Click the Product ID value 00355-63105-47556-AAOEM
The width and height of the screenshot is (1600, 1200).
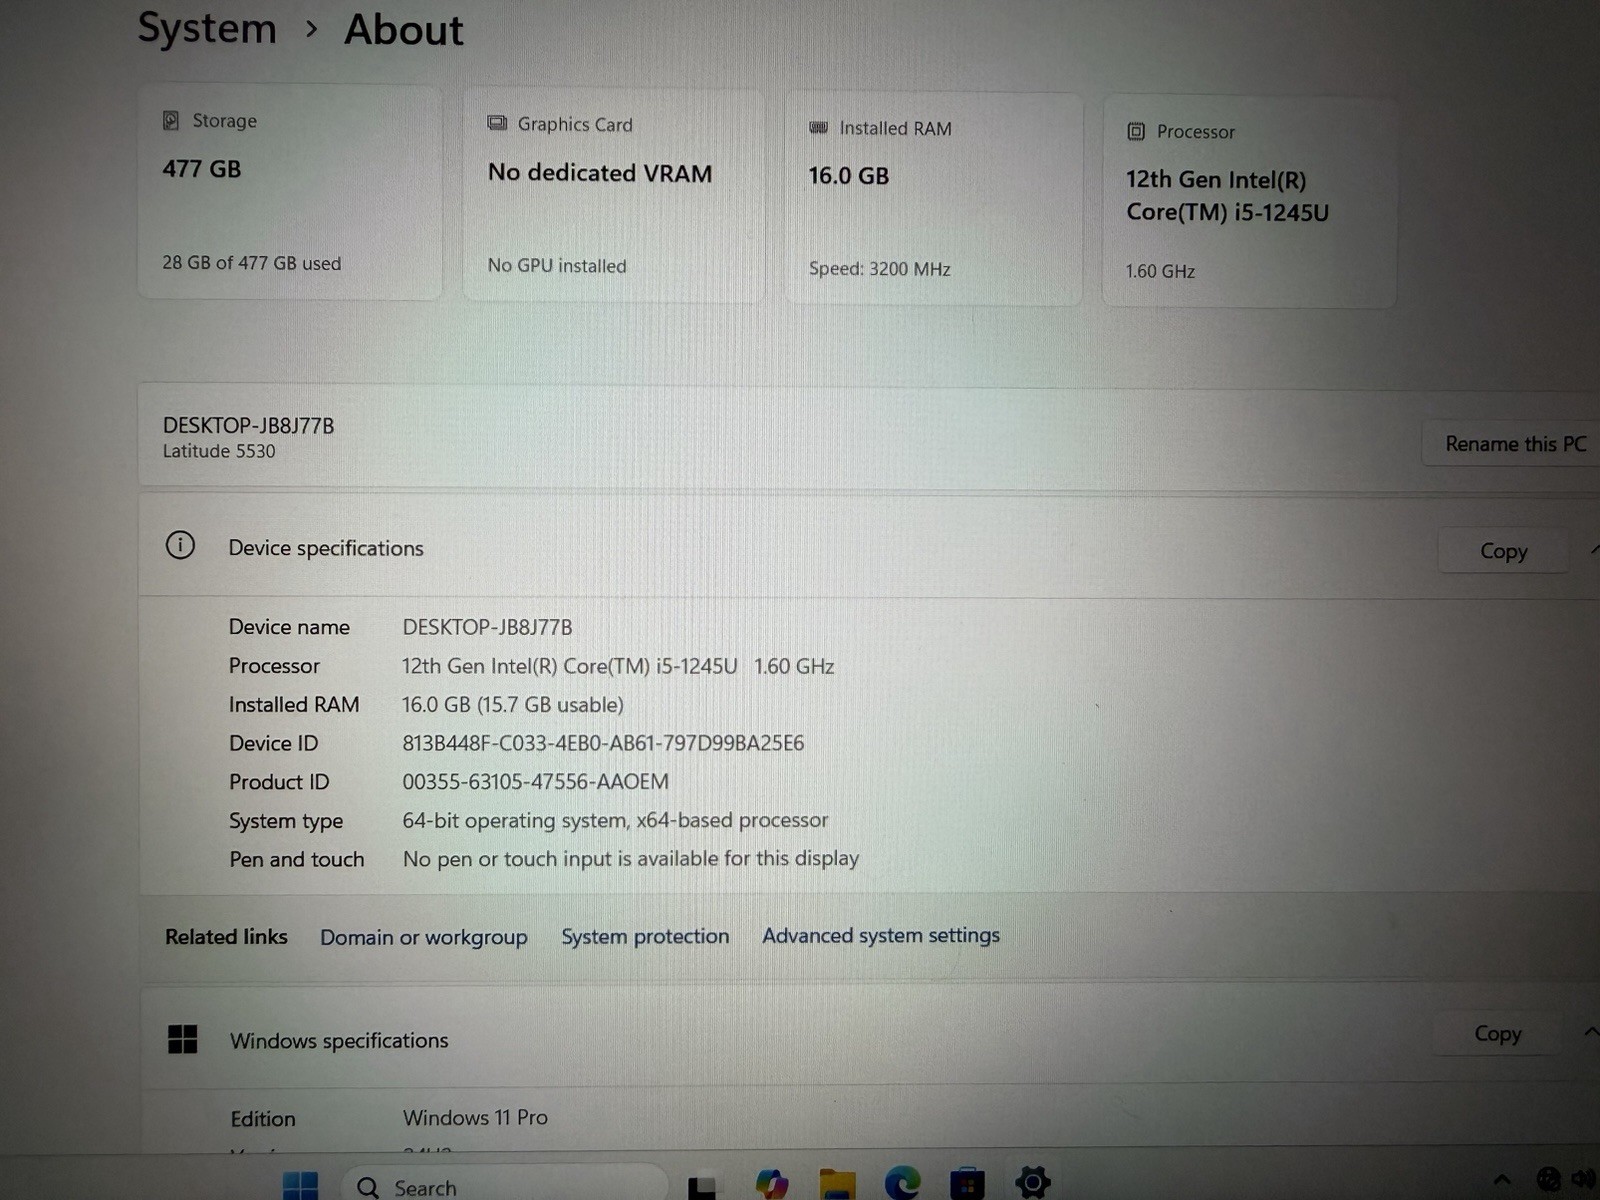536,782
